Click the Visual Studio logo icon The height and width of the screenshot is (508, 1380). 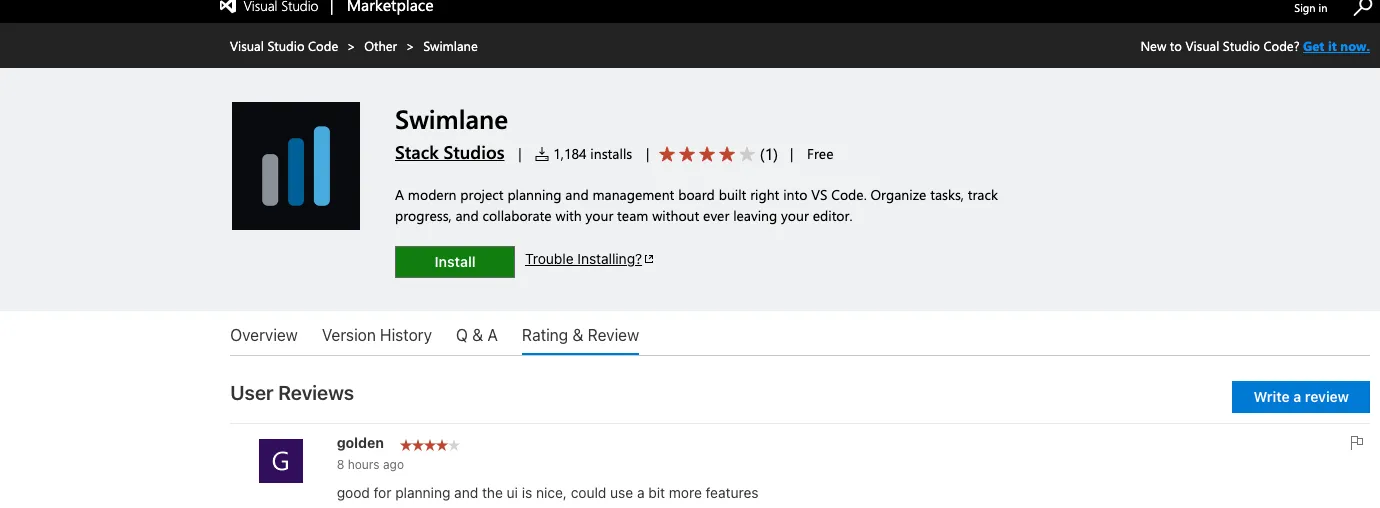point(228,6)
